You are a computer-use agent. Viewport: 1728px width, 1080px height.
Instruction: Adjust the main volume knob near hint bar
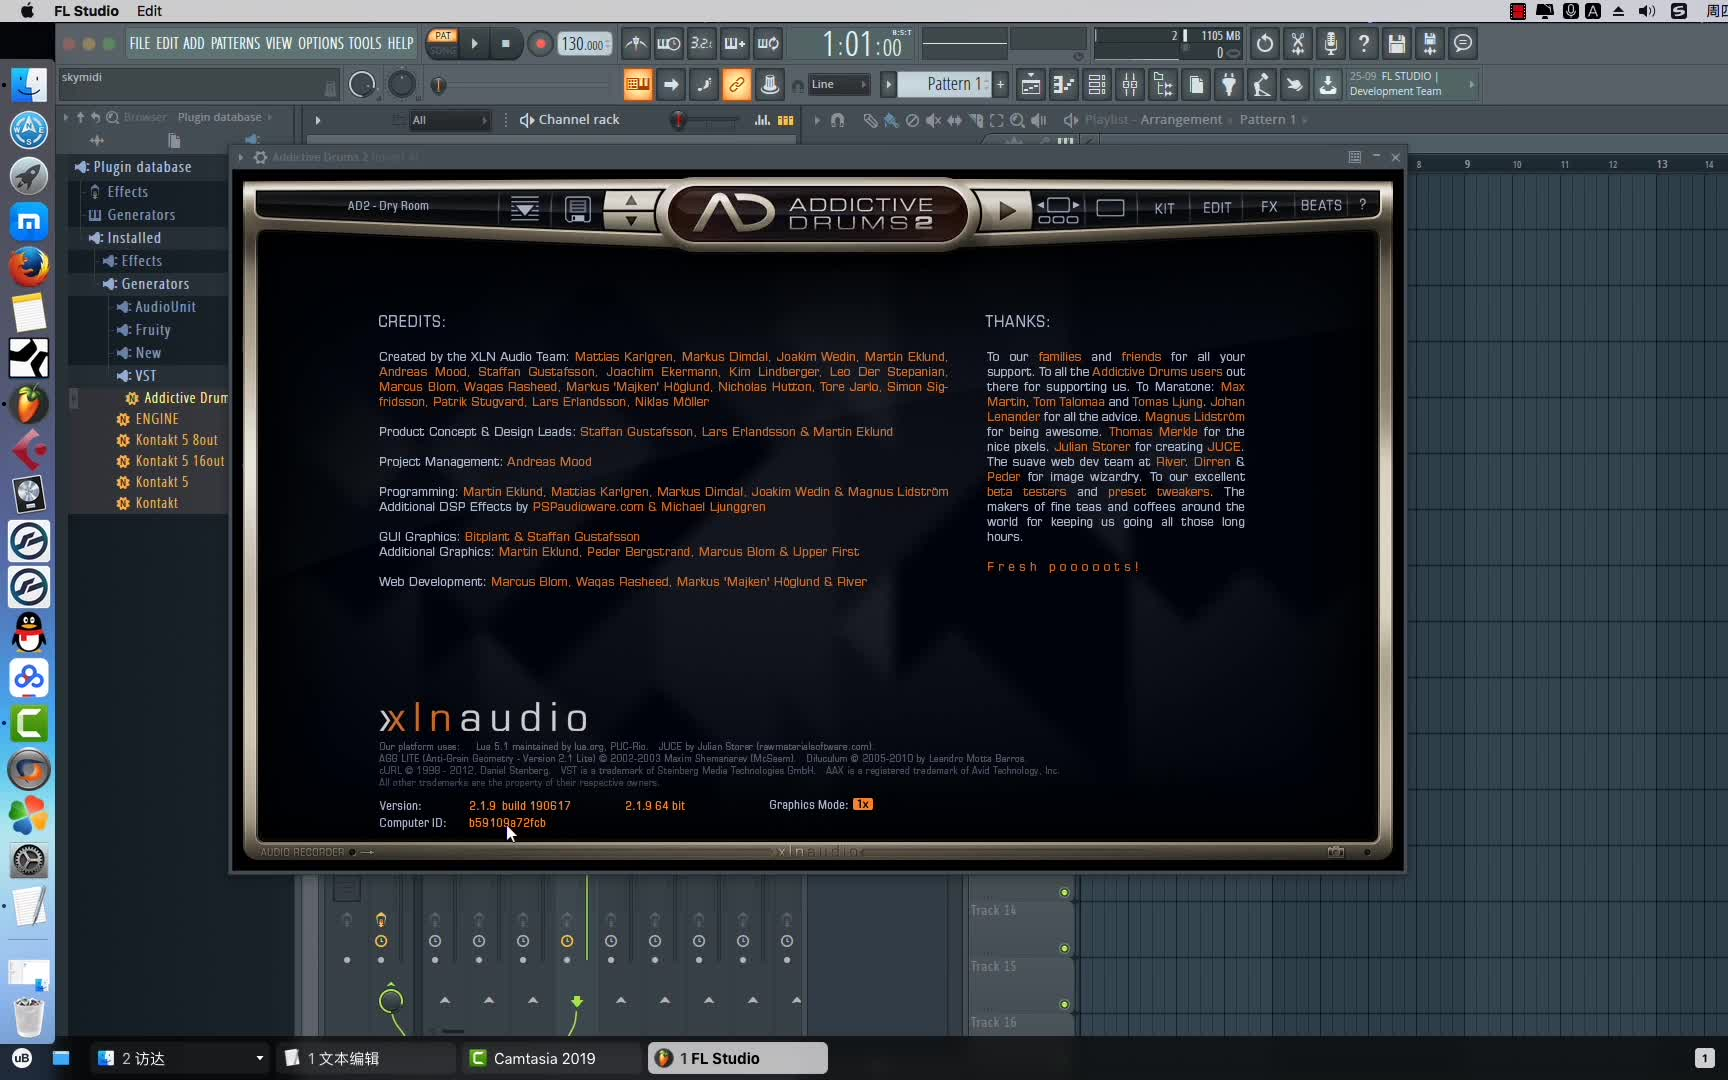tap(362, 85)
